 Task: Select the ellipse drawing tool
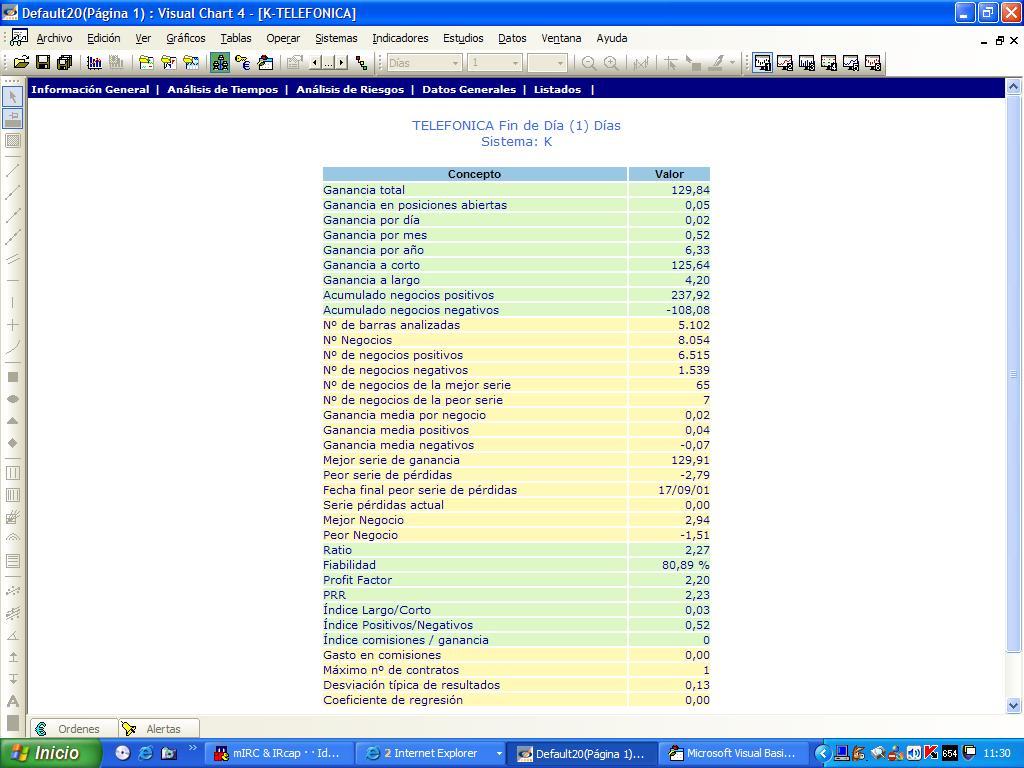coord(12,399)
